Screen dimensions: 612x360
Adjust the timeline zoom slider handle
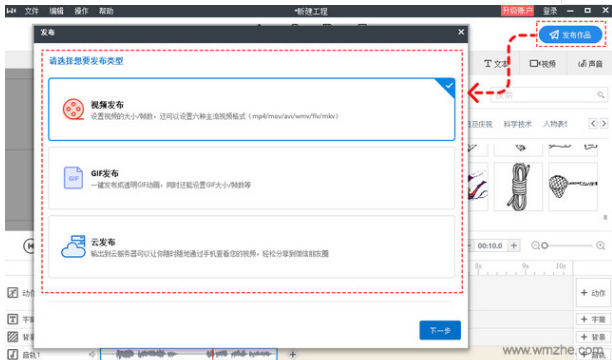[545, 246]
